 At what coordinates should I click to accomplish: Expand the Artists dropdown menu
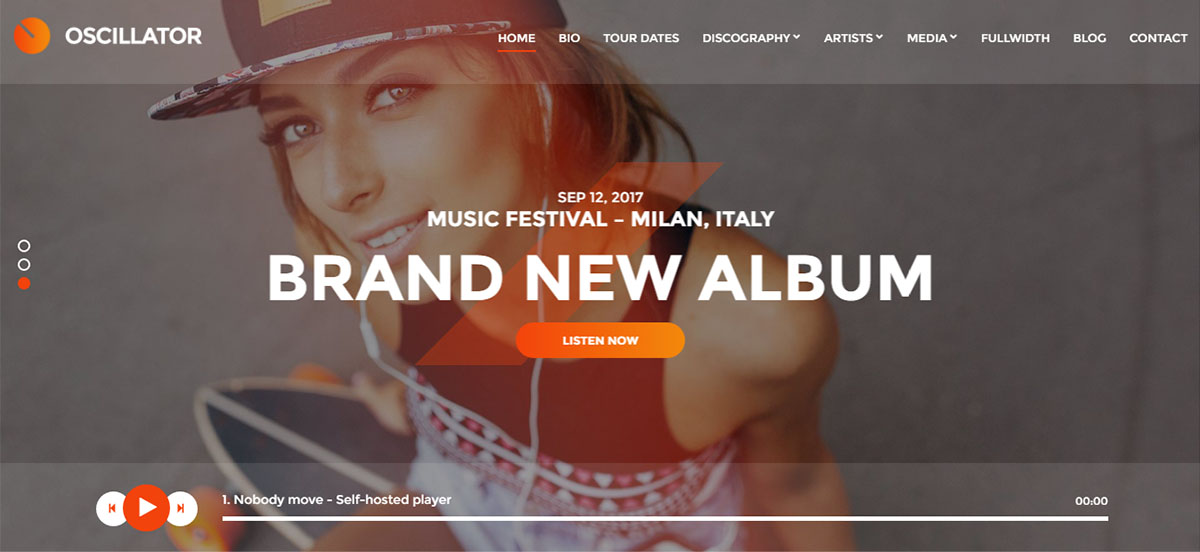point(853,38)
